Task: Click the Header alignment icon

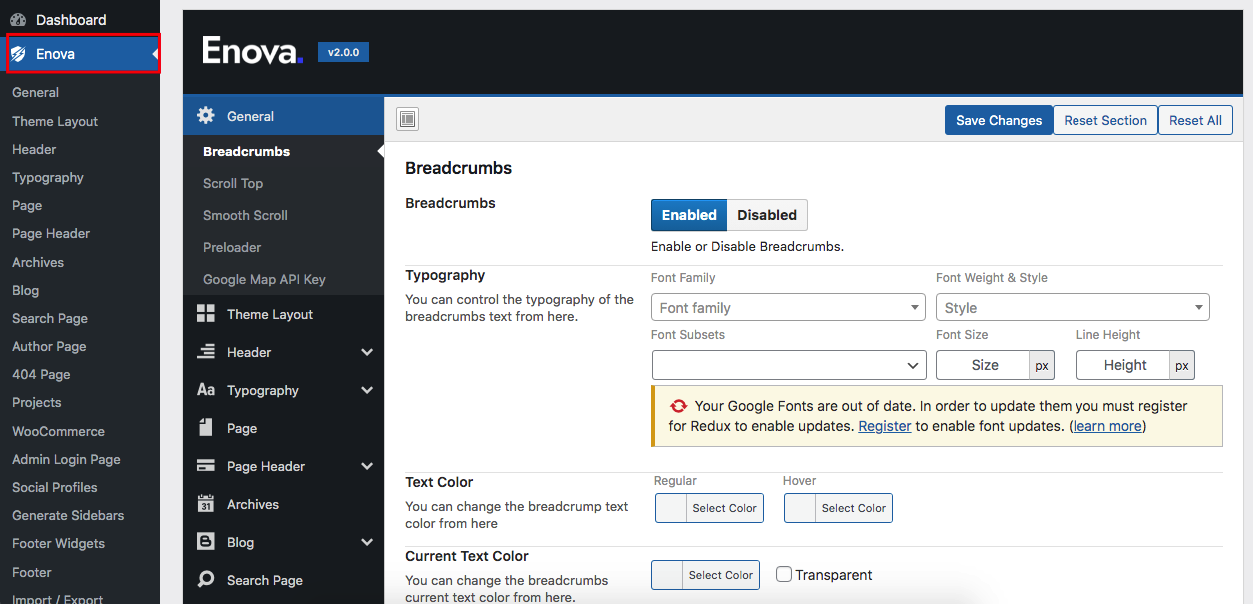Action: coord(206,352)
